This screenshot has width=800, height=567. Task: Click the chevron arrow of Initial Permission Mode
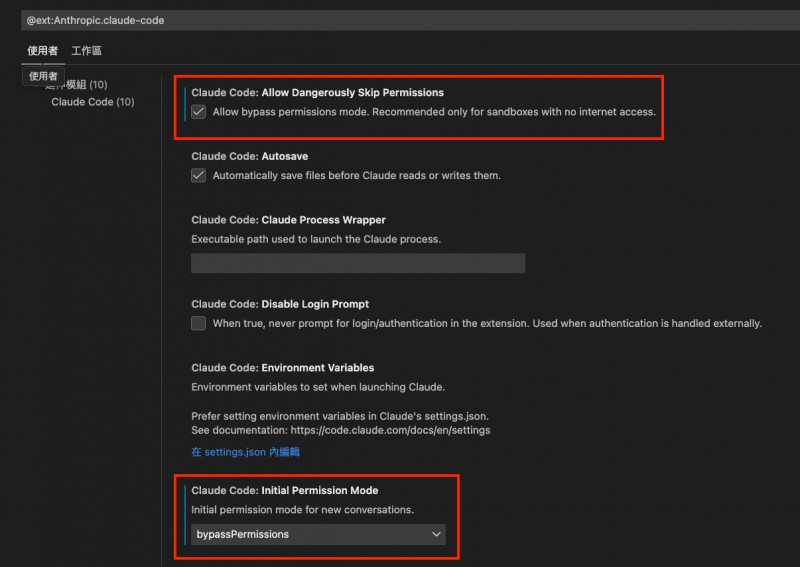click(x=436, y=535)
